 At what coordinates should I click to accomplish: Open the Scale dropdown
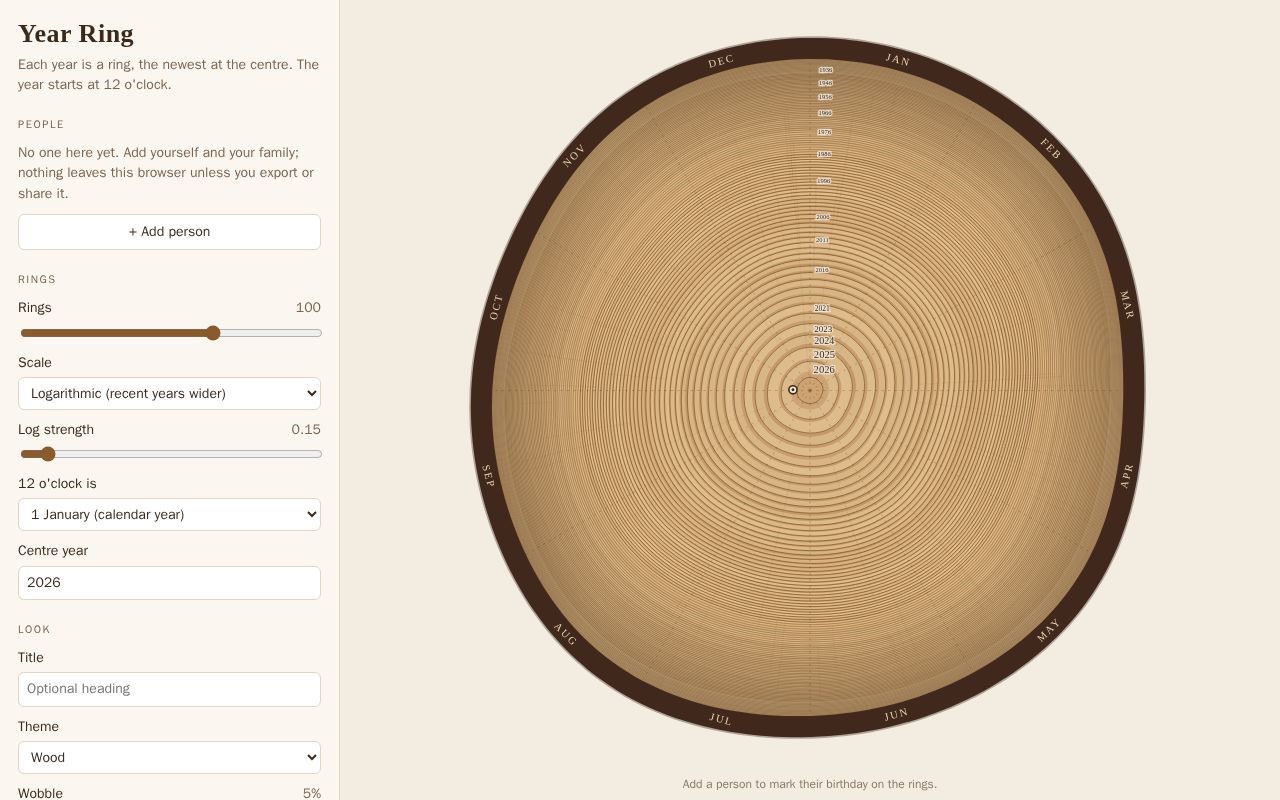coord(169,394)
